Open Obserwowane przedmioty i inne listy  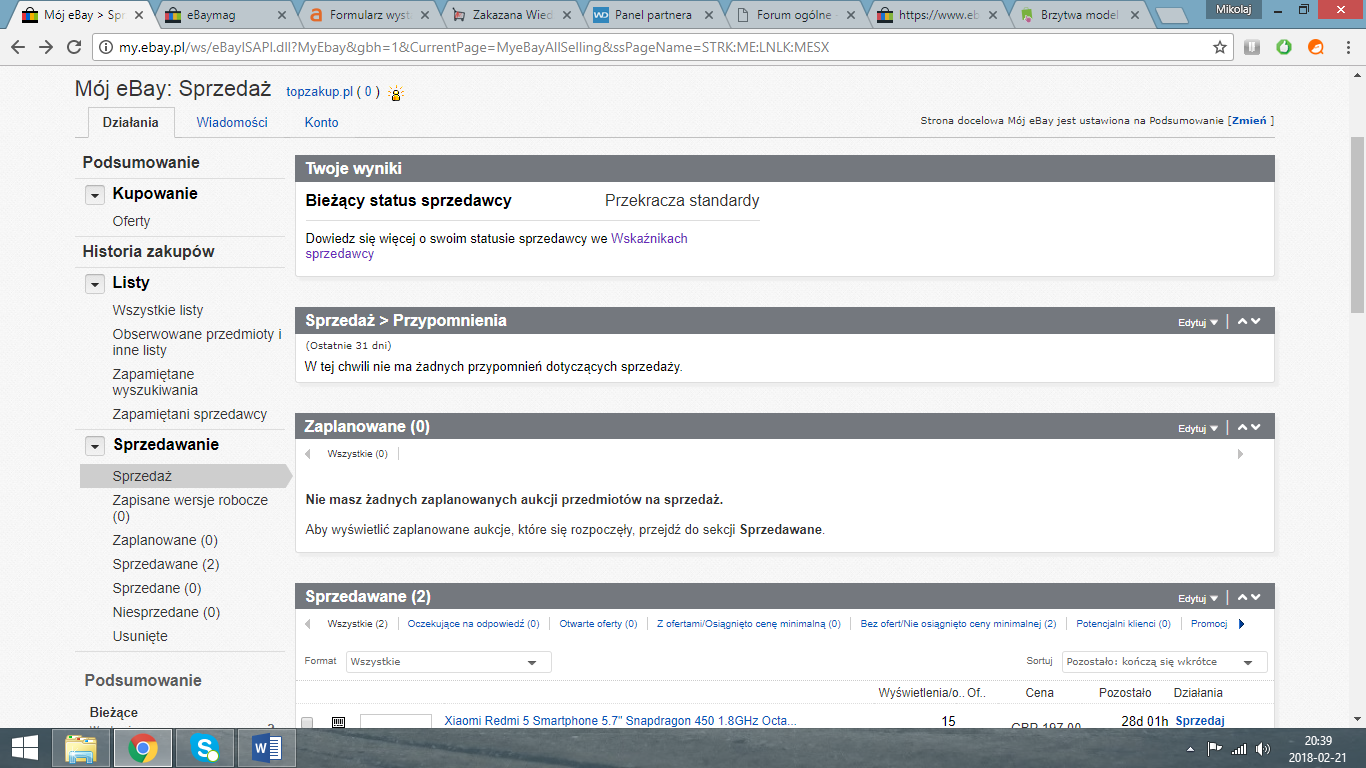(197, 342)
